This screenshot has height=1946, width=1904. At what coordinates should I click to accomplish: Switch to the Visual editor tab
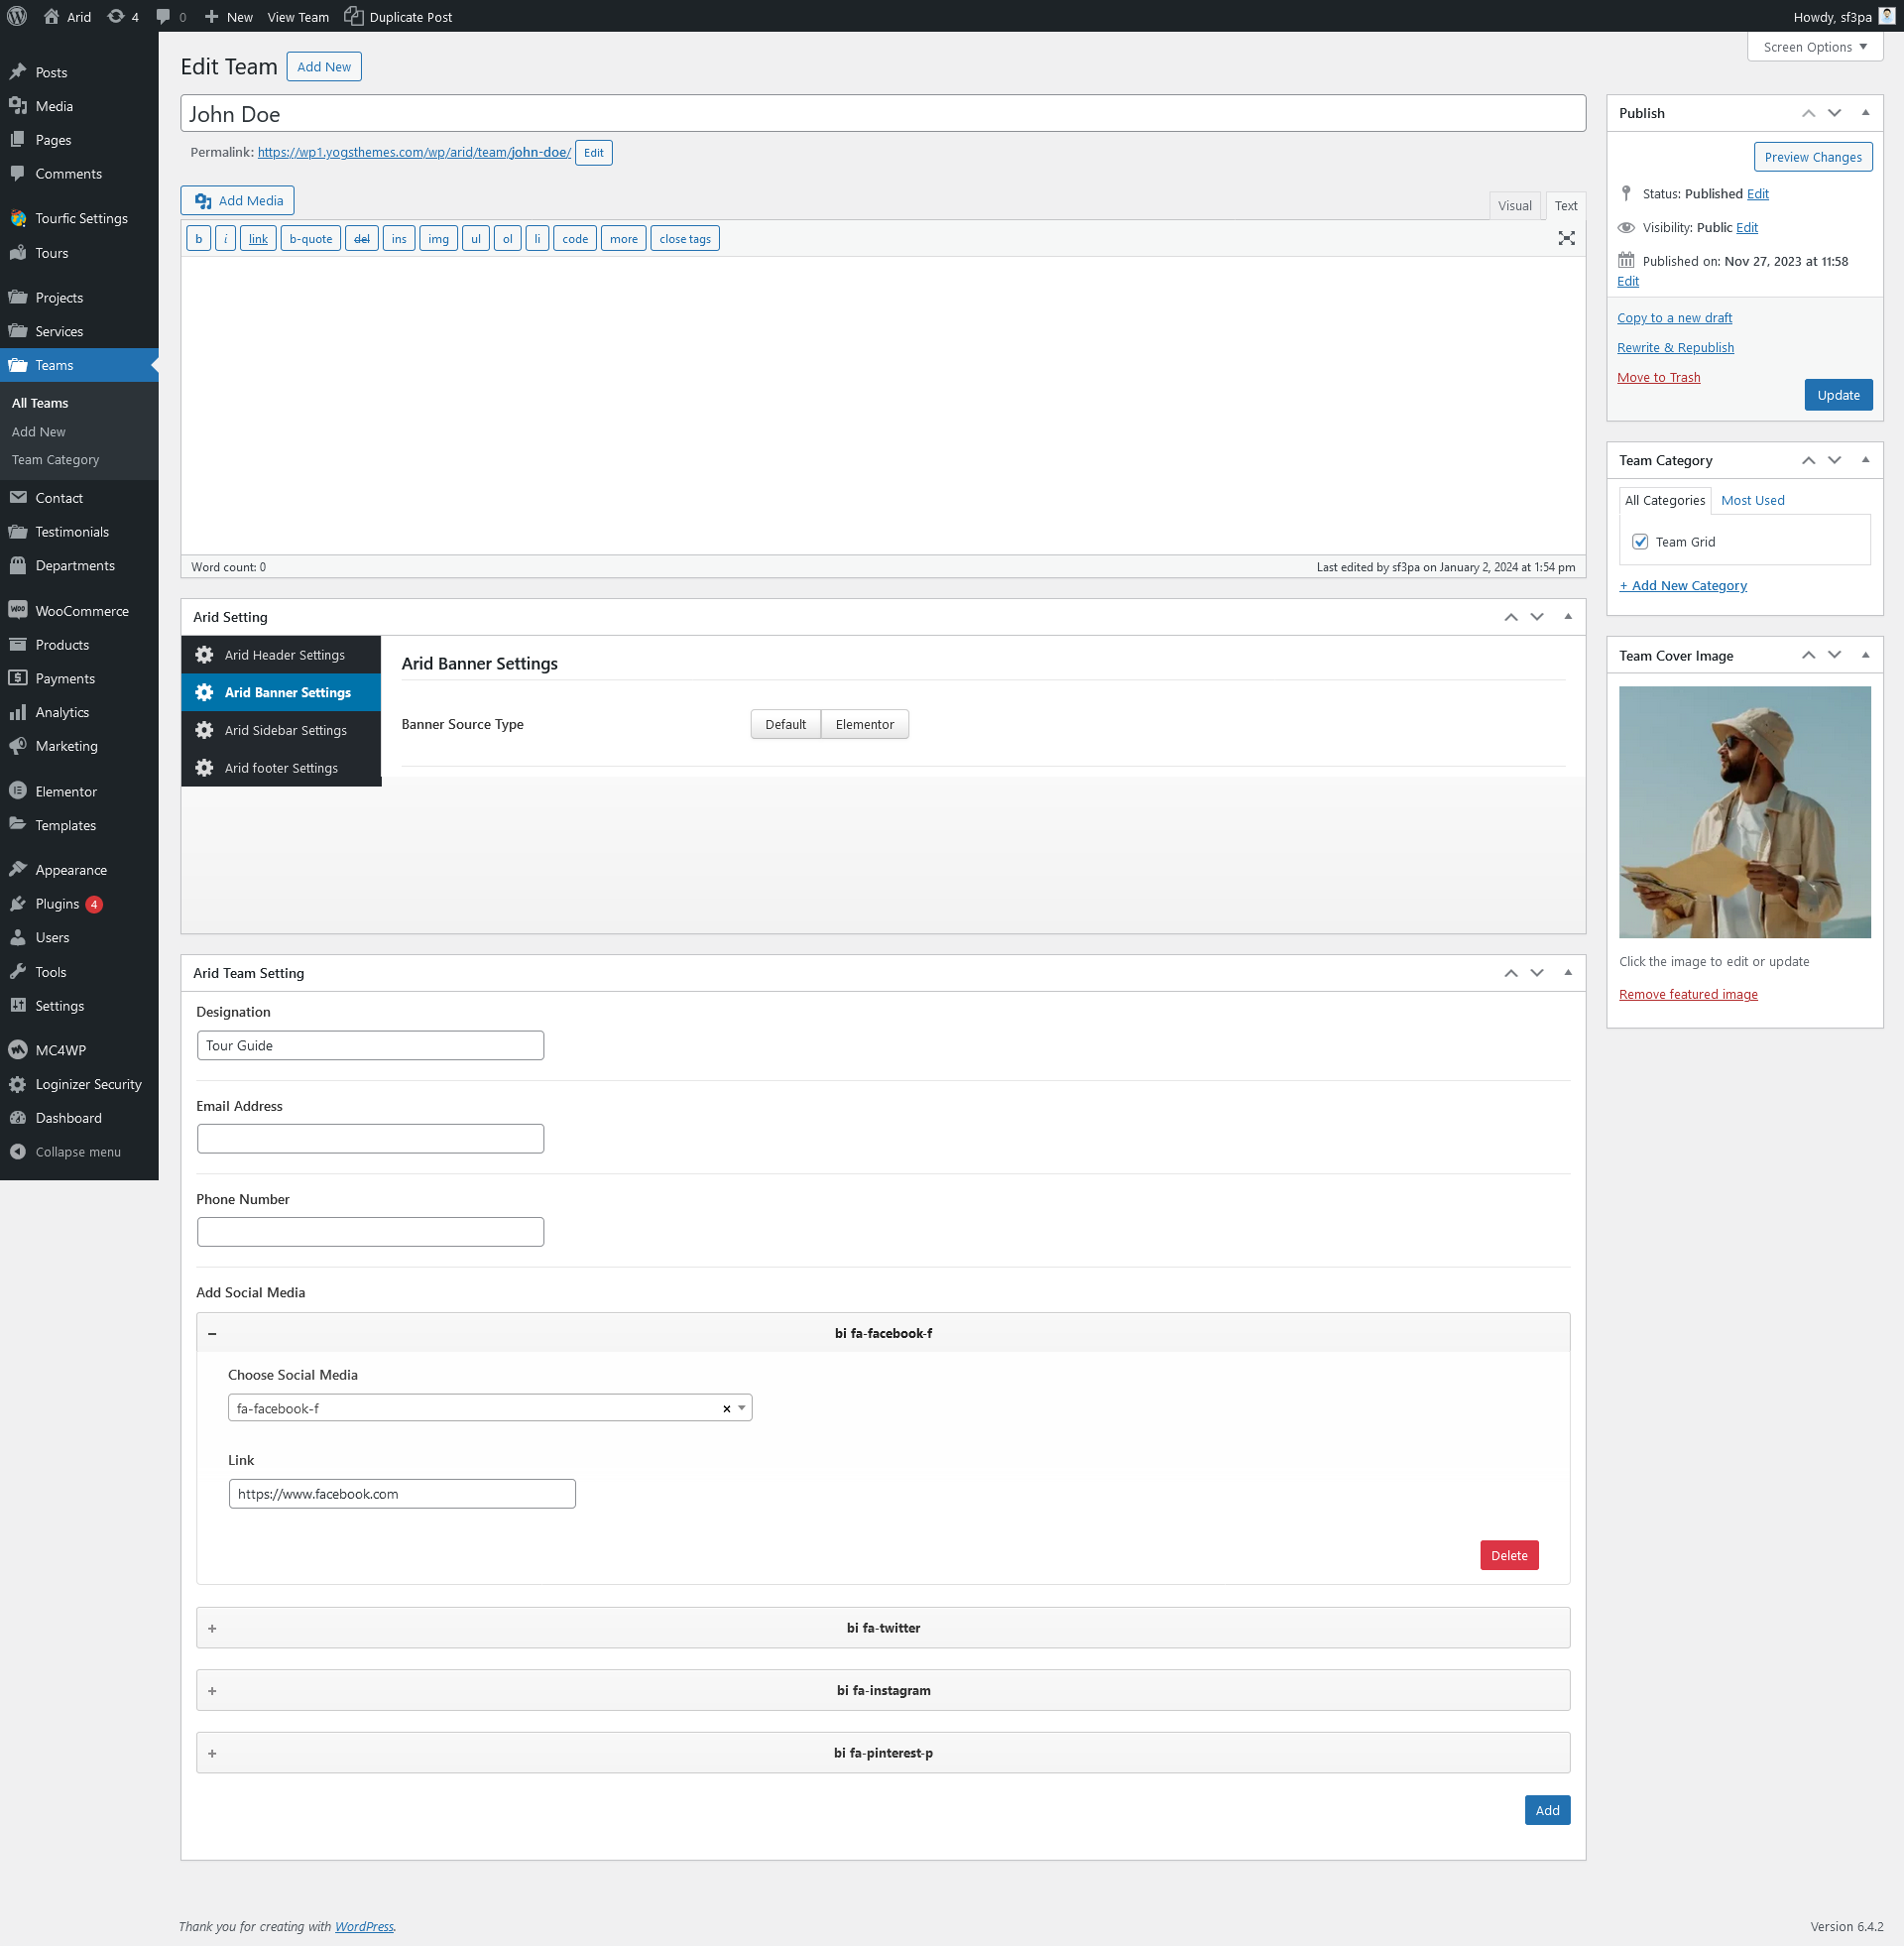pyautogui.click(x=1514, y=206)
